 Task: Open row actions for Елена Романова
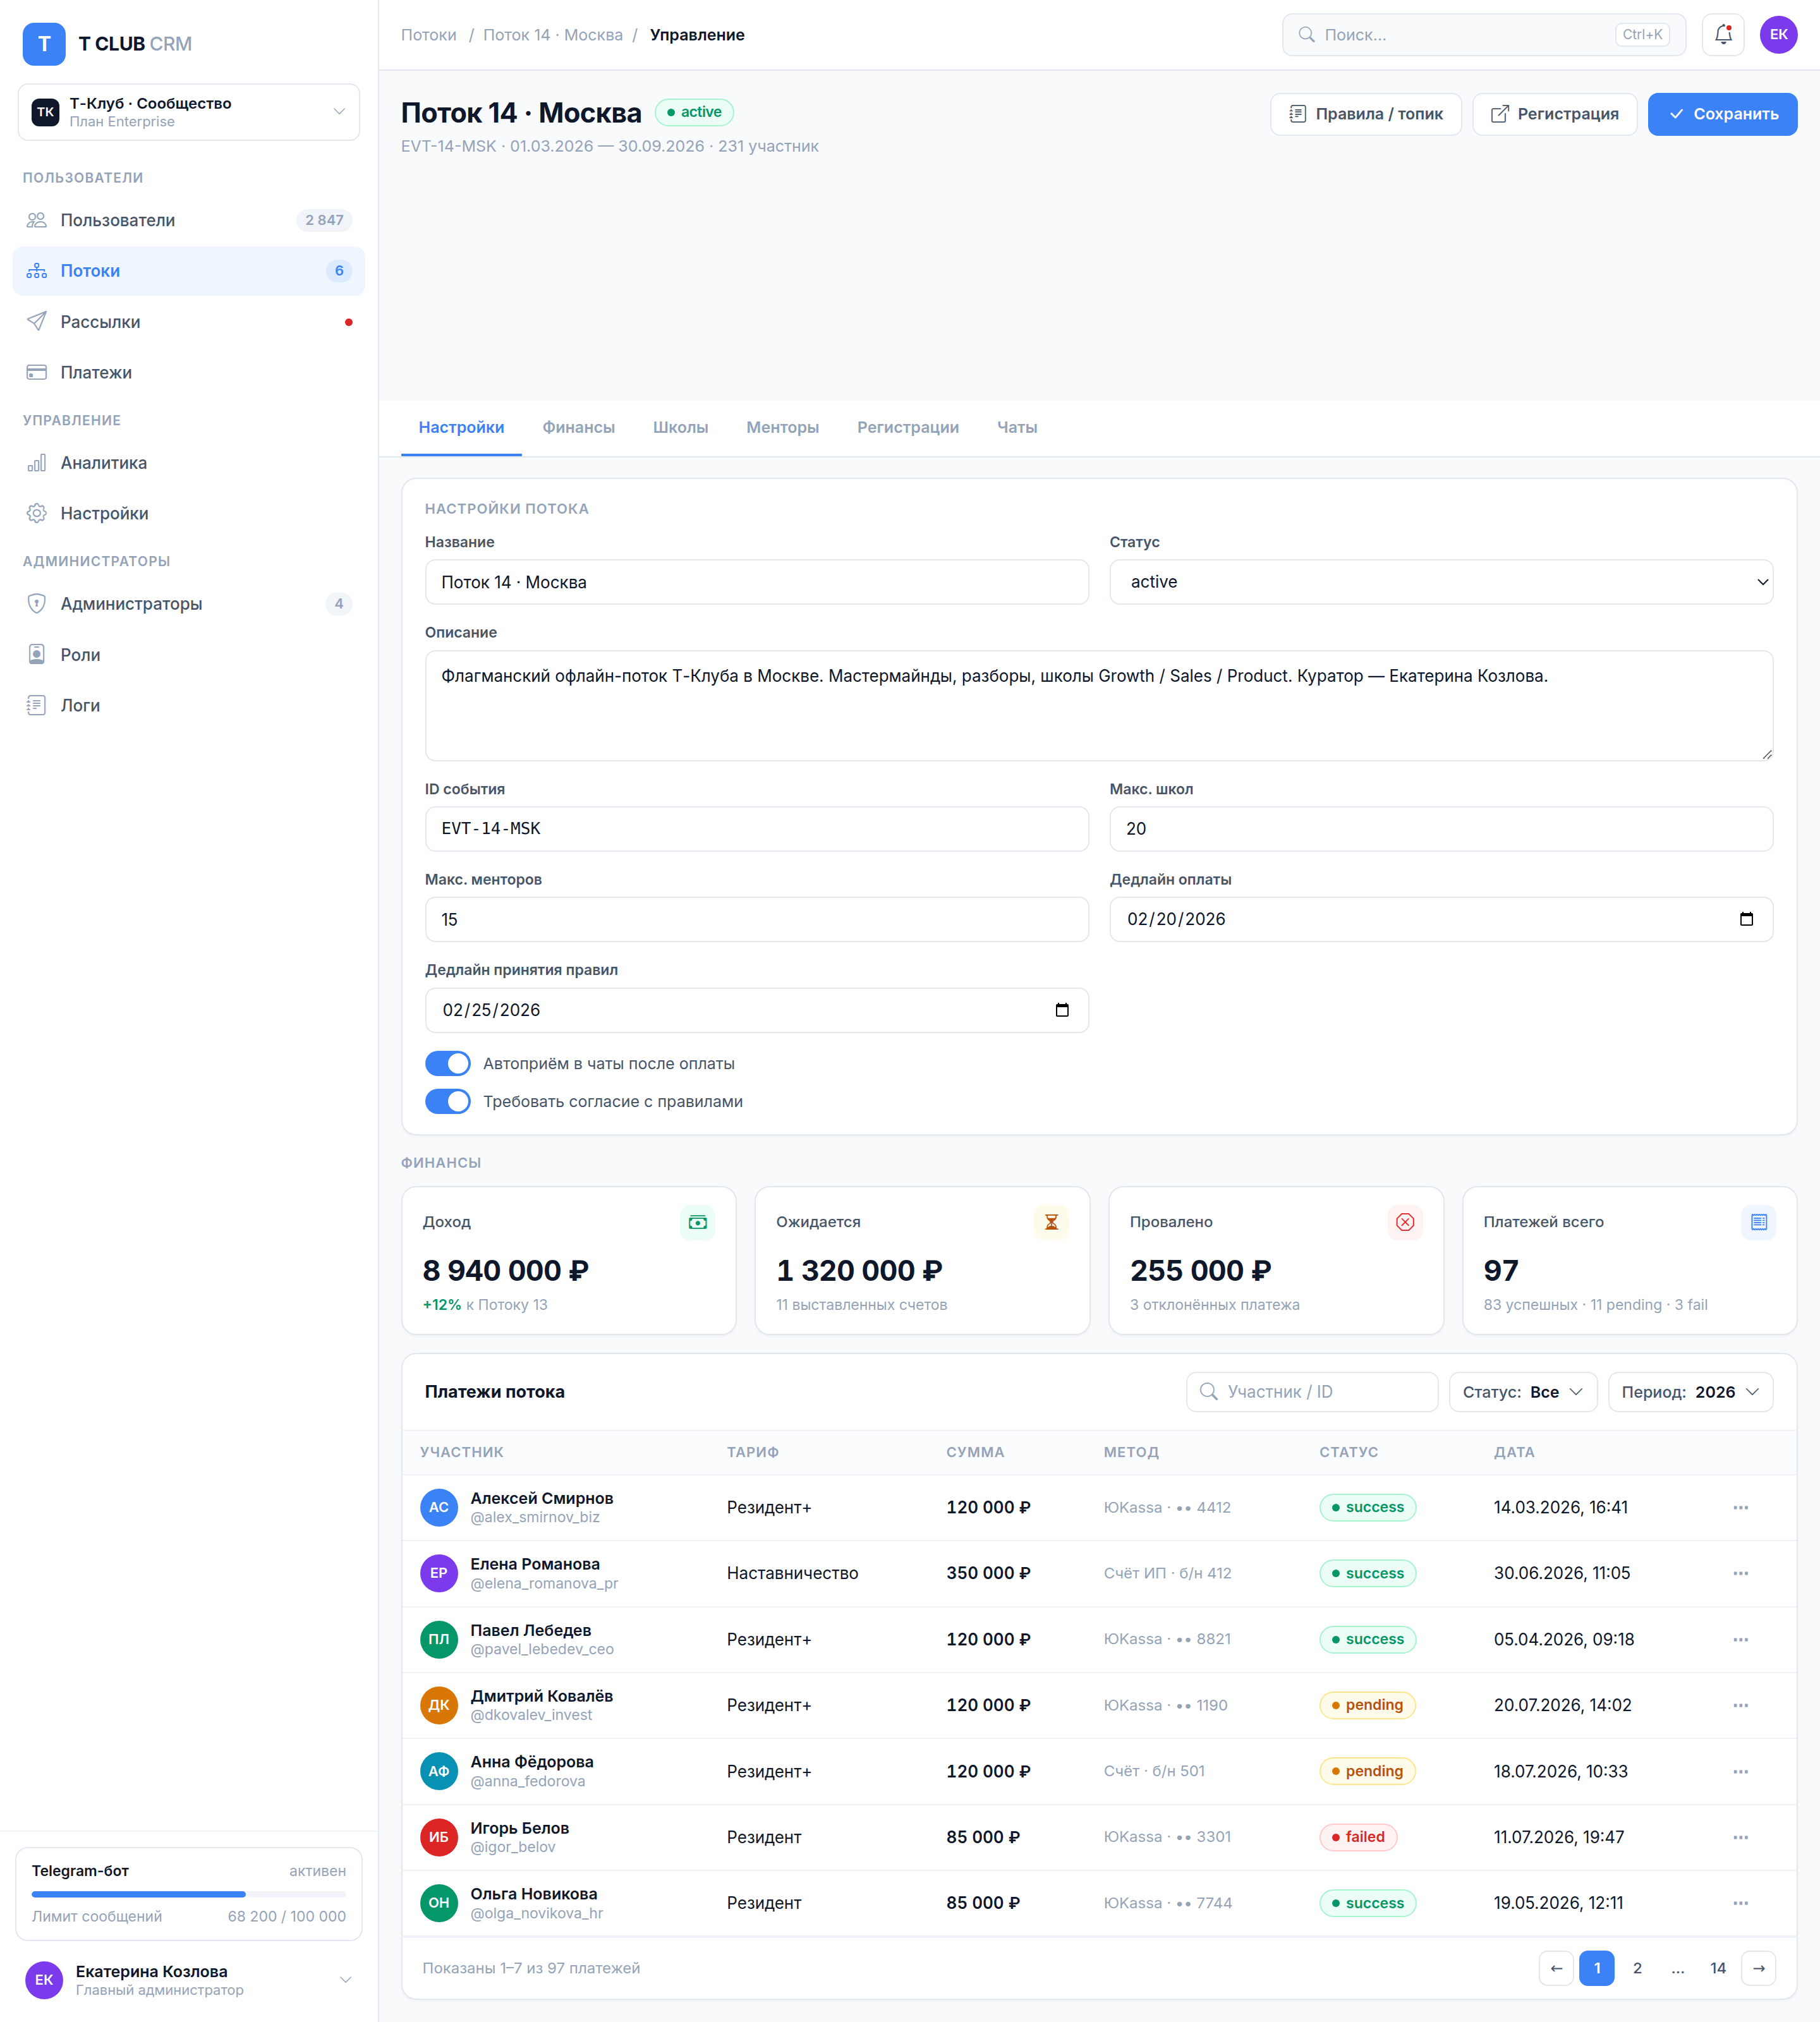(x=1741, y=1573)
